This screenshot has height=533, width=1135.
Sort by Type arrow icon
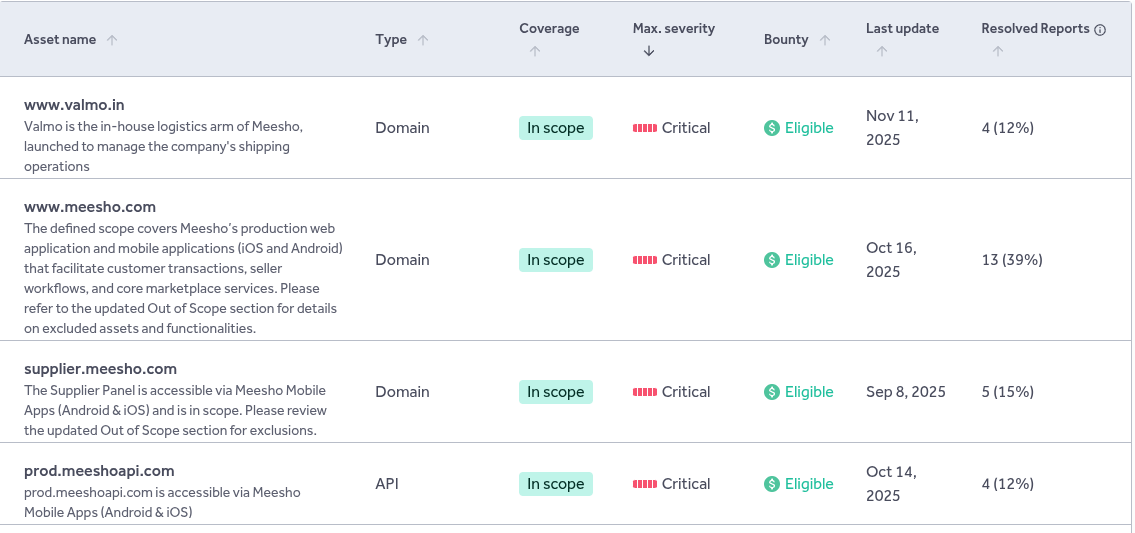click(423, 40)
